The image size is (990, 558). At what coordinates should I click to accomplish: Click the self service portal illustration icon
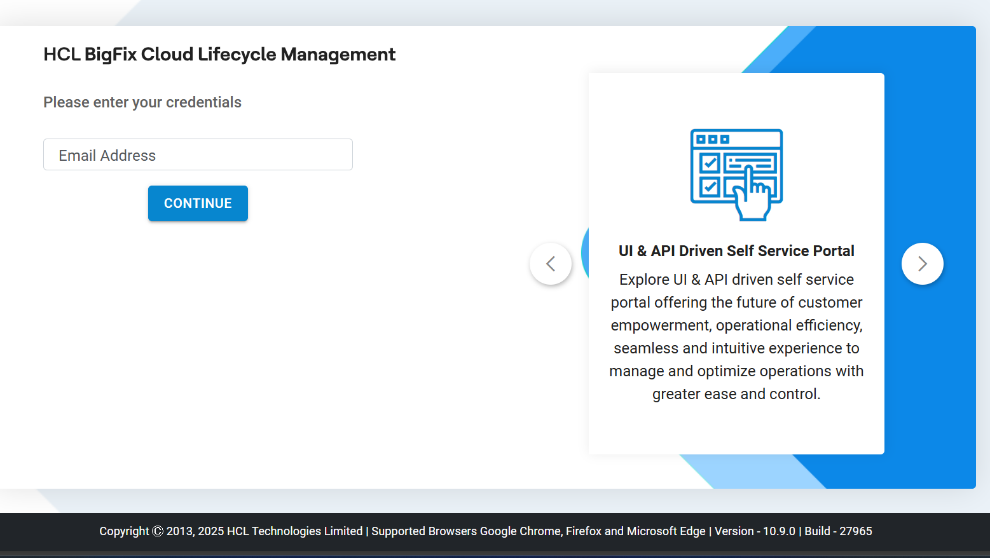tap(736, 175)
